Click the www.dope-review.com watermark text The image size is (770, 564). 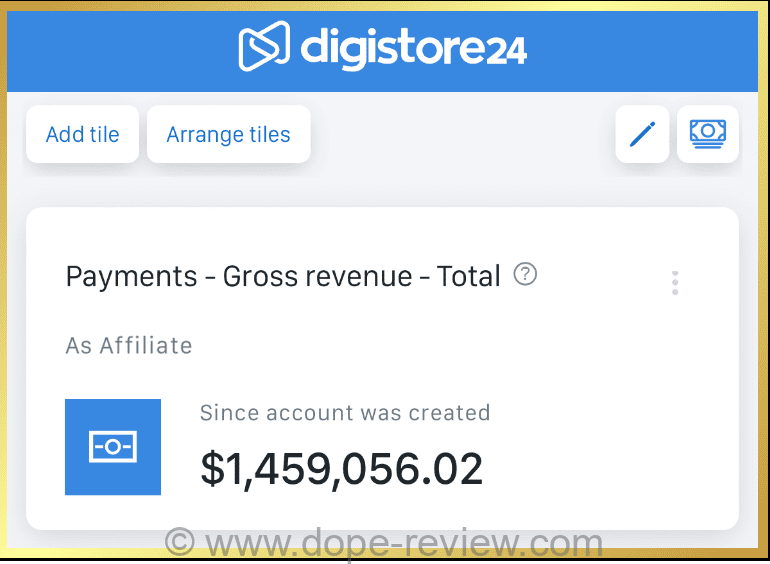coord(400,545)
